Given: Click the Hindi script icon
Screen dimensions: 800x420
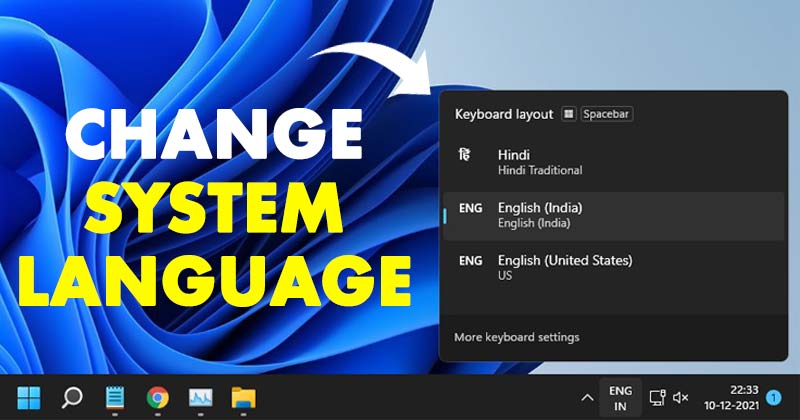Looking at the screenshot, I should pos(464,155).
